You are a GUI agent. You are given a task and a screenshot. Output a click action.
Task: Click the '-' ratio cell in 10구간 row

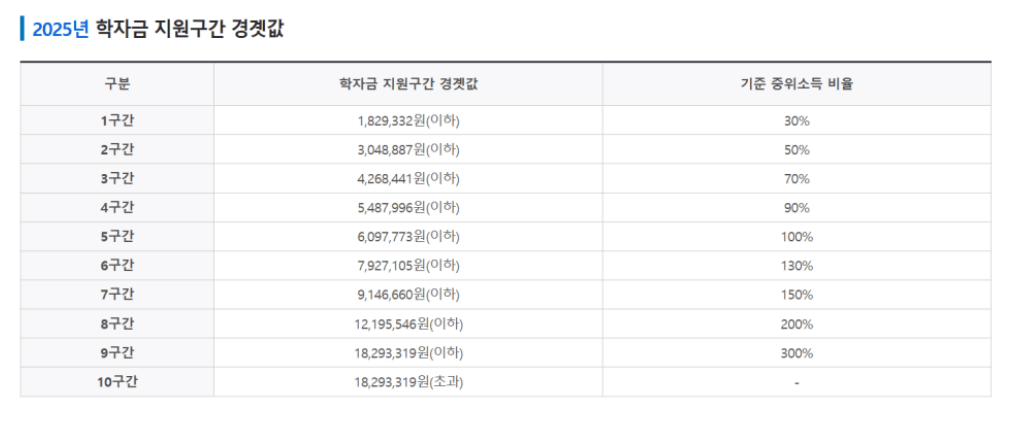pyautogui.click(x=797, y=383)
